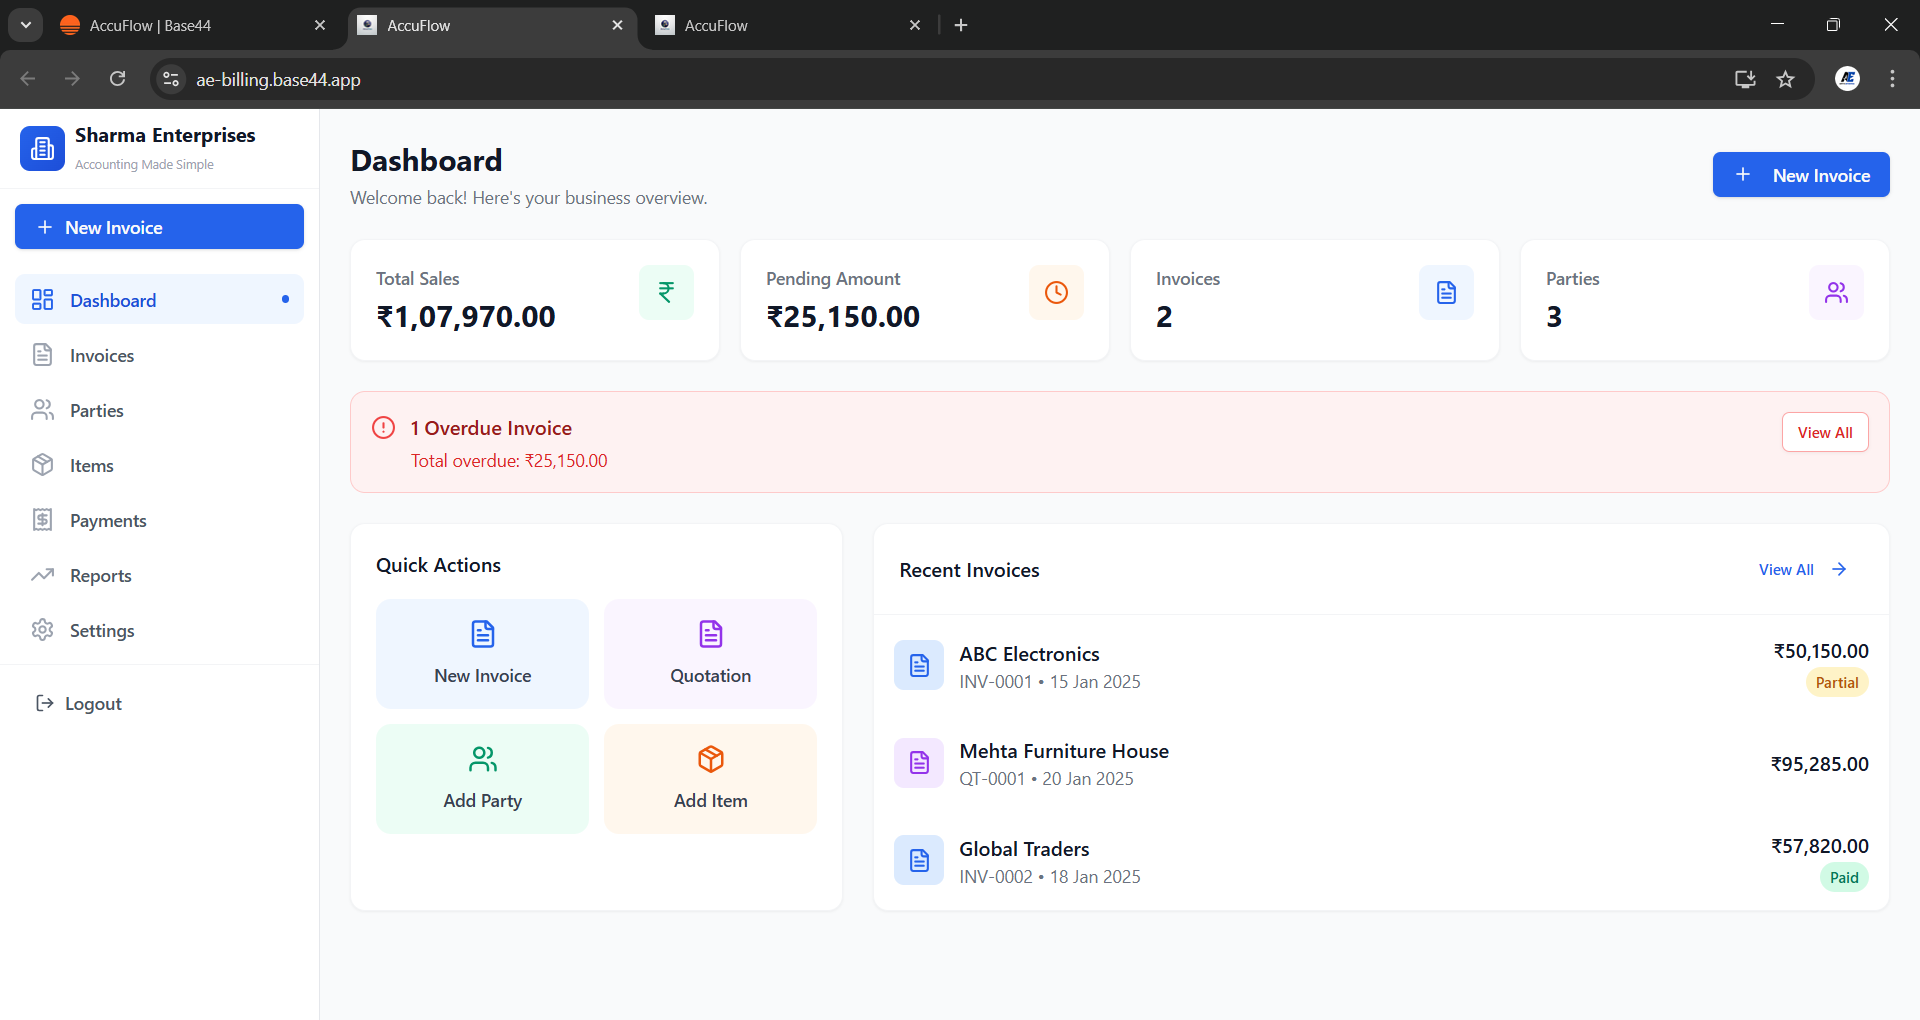The image size is (1920, 1020).
Task: Click 'INV-0002 • 18 Jan 2025' text
Action: 1050,877
